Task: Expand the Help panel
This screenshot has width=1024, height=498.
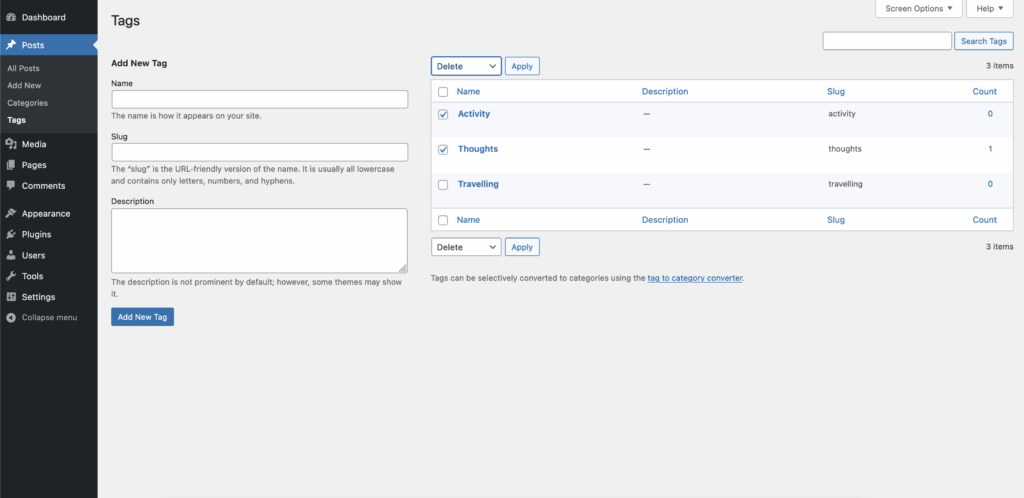Action: pos(990,8)
